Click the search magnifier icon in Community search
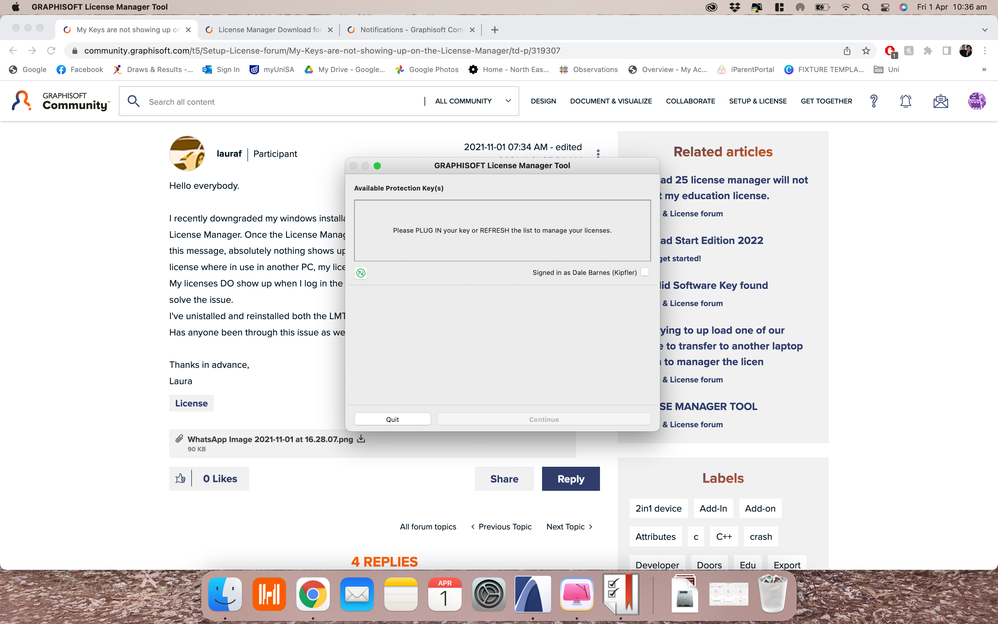Image resolution: width=998 pixels, height=624 pixels. (x=133, y=101)
